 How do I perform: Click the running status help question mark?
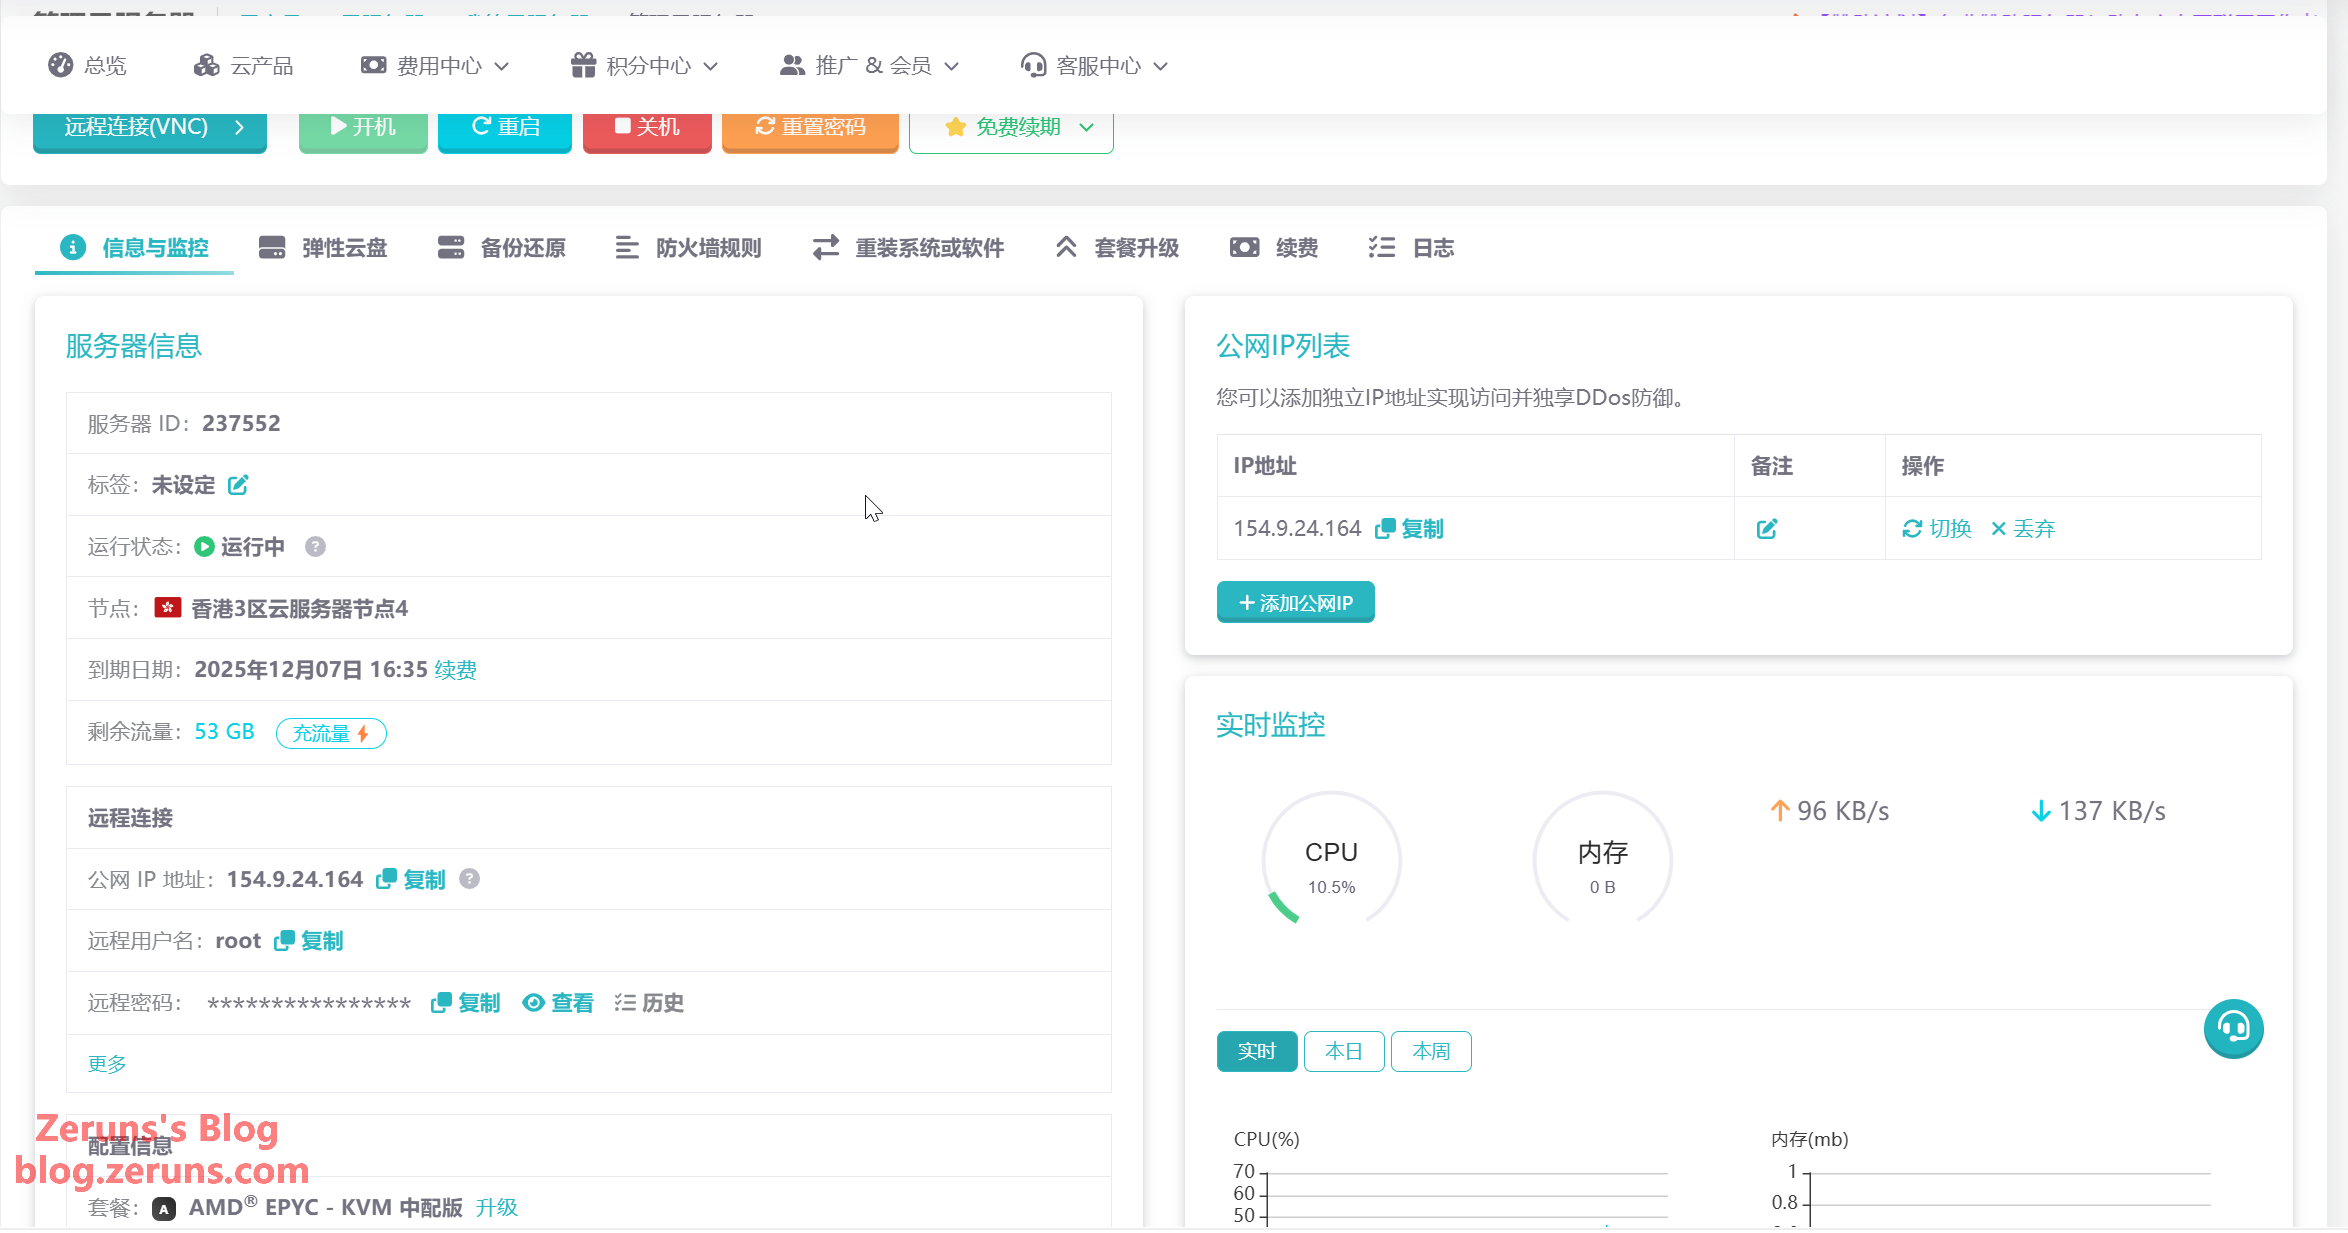pyautogui.click(x=315, y=547)
